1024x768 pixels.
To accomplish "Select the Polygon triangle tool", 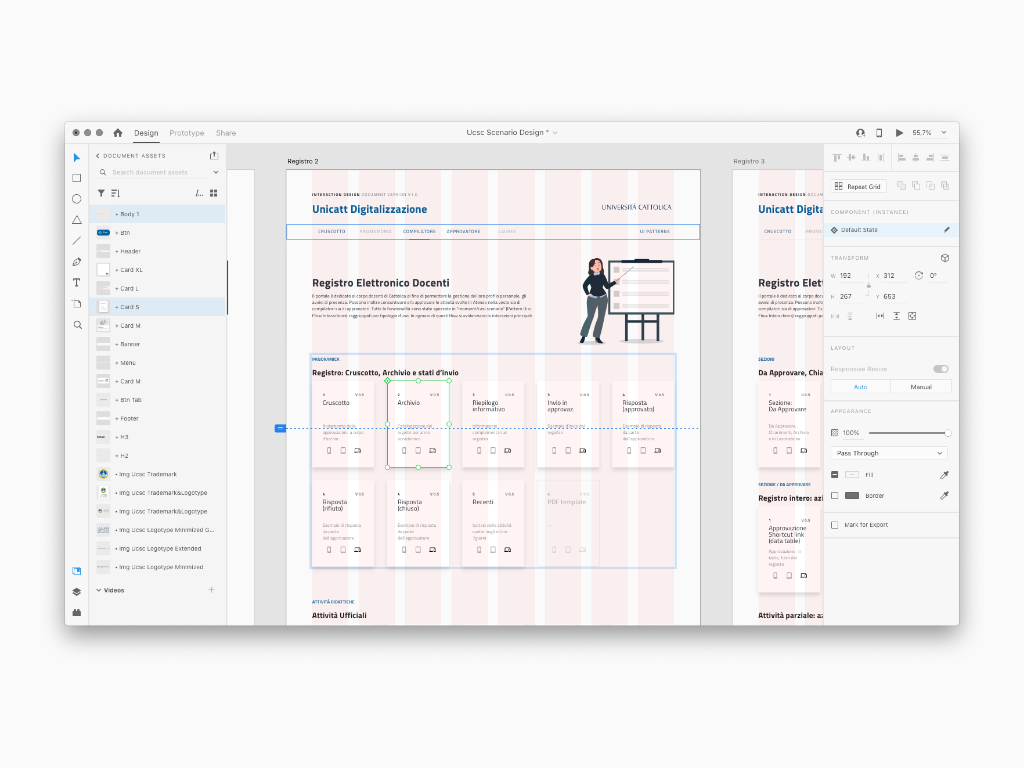I will click(x=76, y=220).
